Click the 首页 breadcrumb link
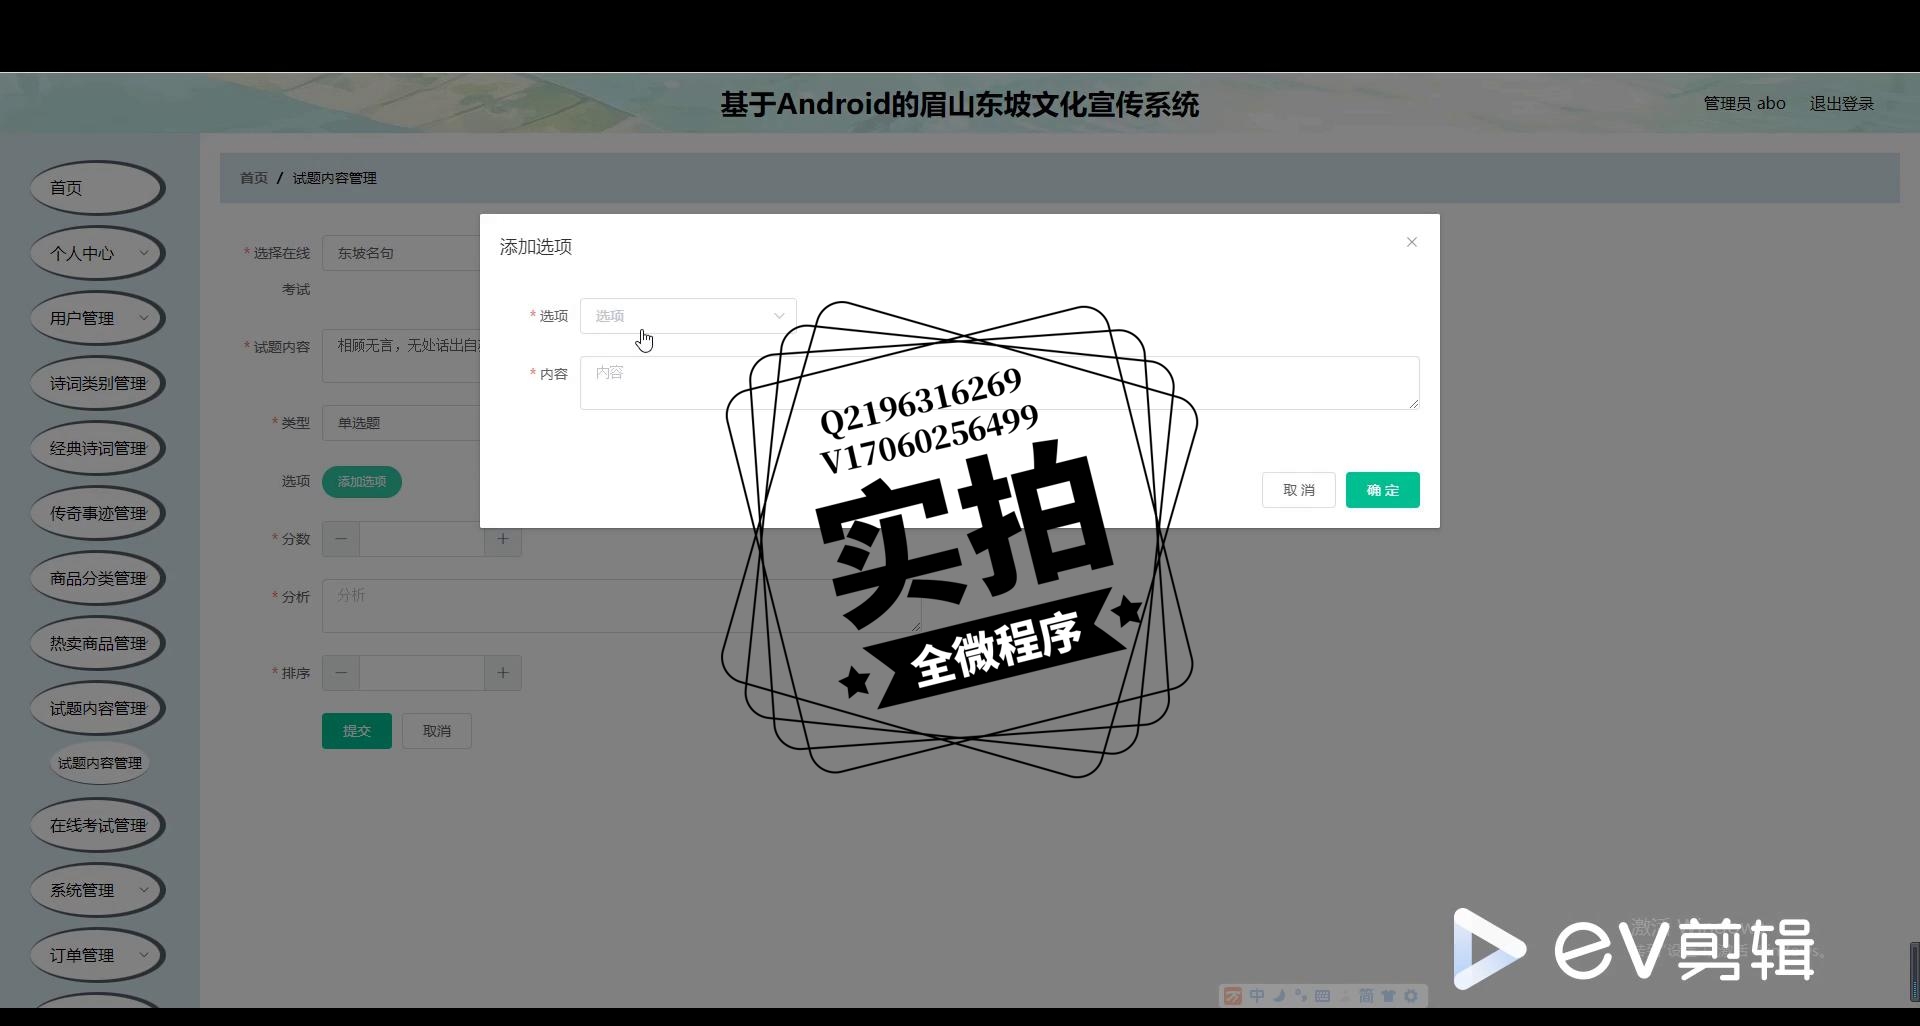The width and height of the screenshot is (1920, 1026). pos(254,178)
